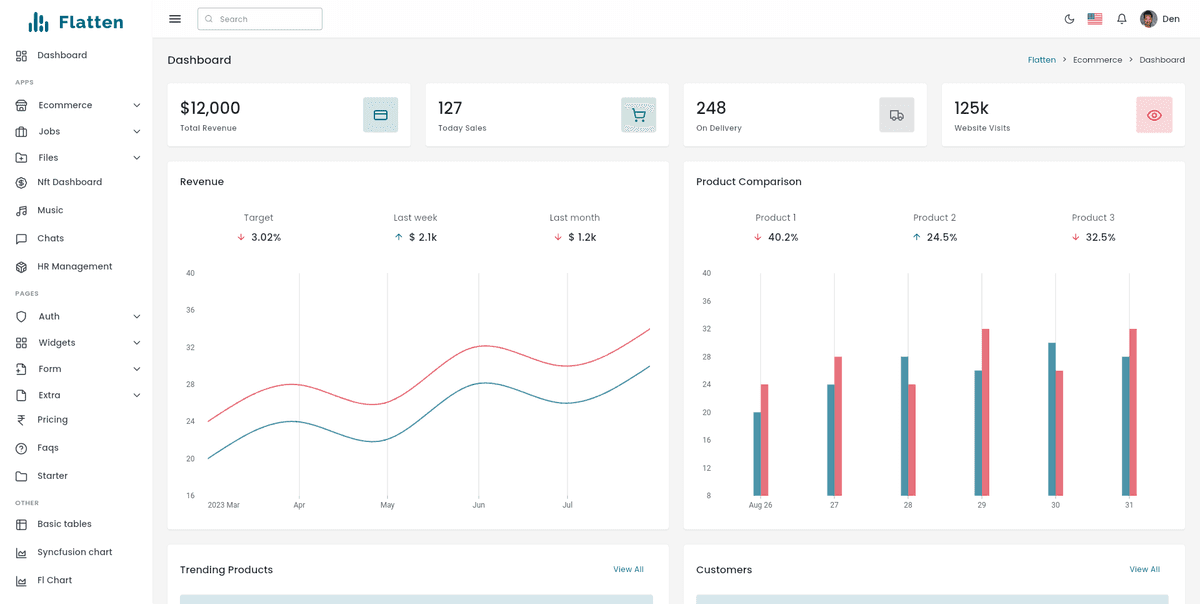Click the Fl Chart icon
1200x604 pixels.
pyautogui.click(x=22, y=580)
